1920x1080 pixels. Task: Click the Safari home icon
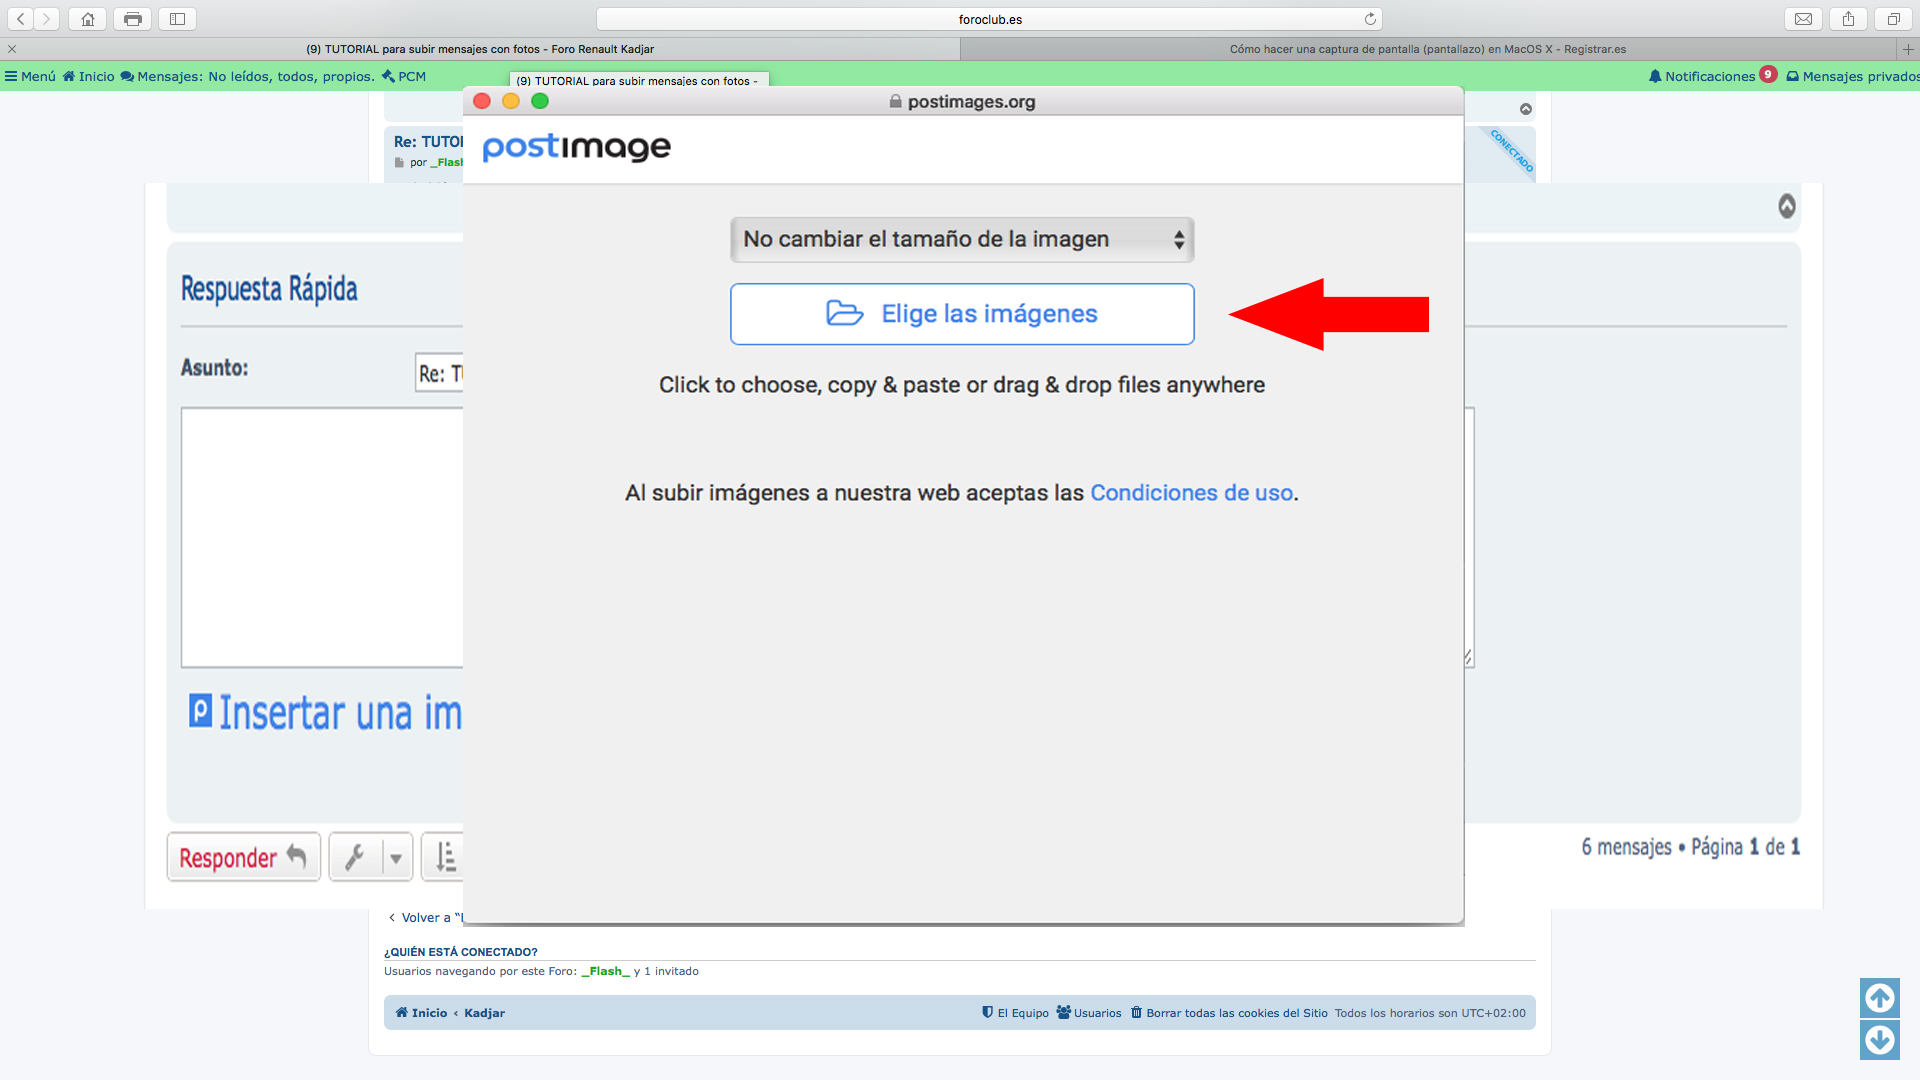88,19
